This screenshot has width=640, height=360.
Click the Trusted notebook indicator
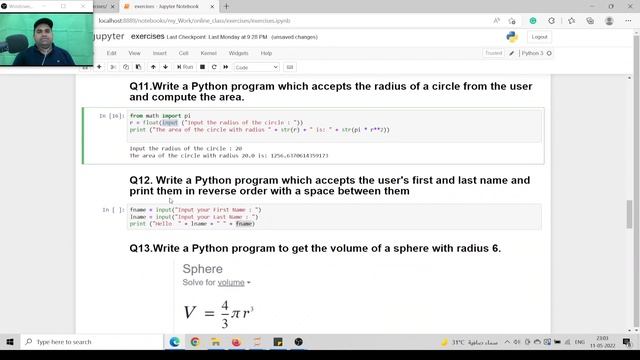(493, 53)
